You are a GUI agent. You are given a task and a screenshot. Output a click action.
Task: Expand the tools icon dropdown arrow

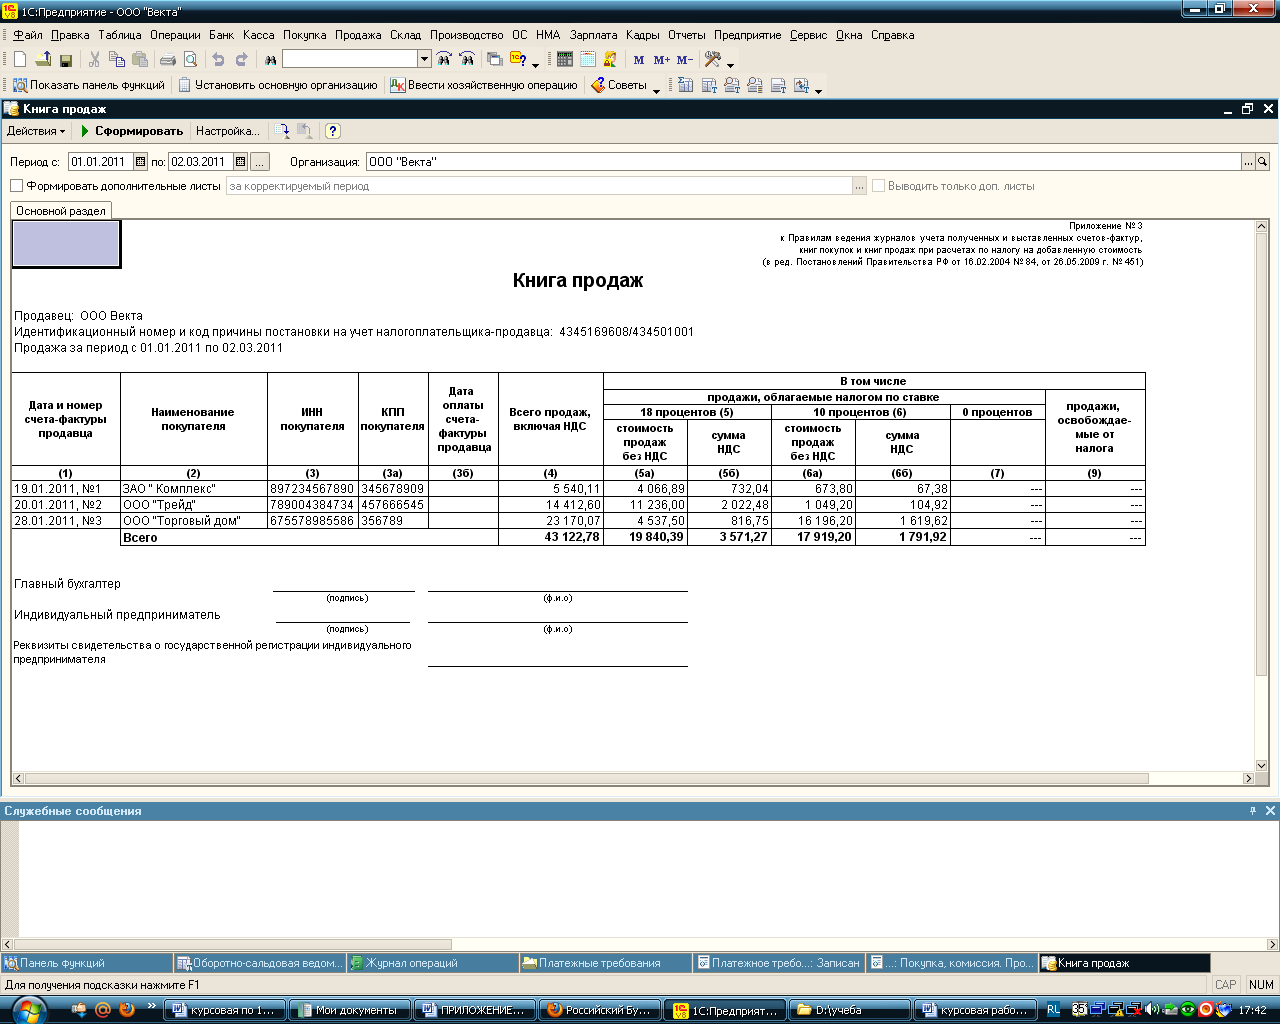point(731,64)
